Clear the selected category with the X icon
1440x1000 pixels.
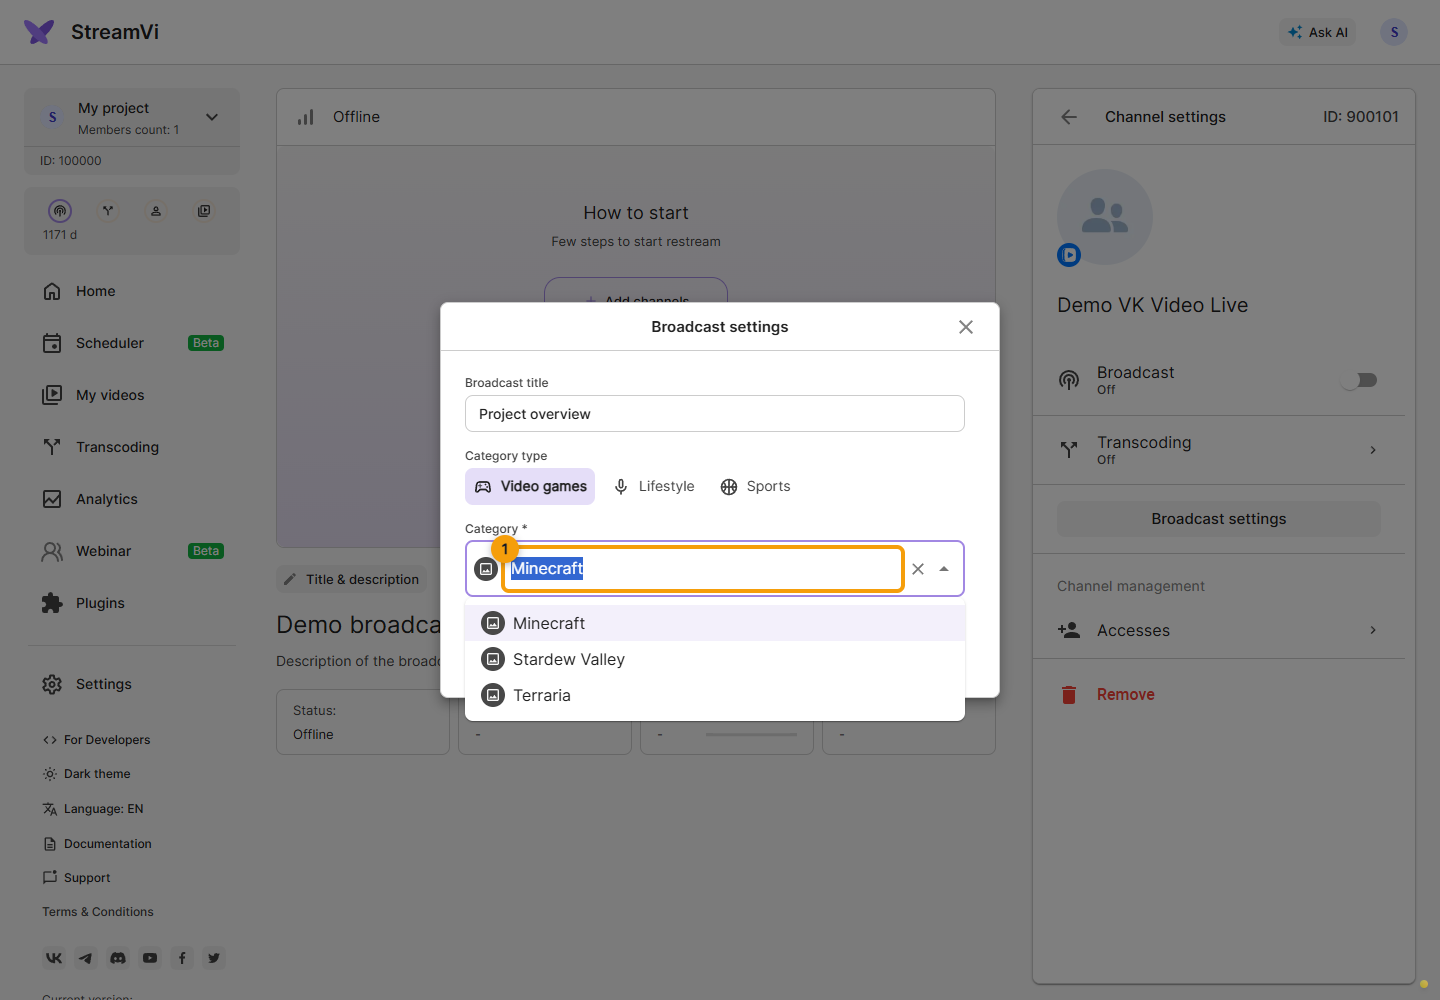point(918,569)
